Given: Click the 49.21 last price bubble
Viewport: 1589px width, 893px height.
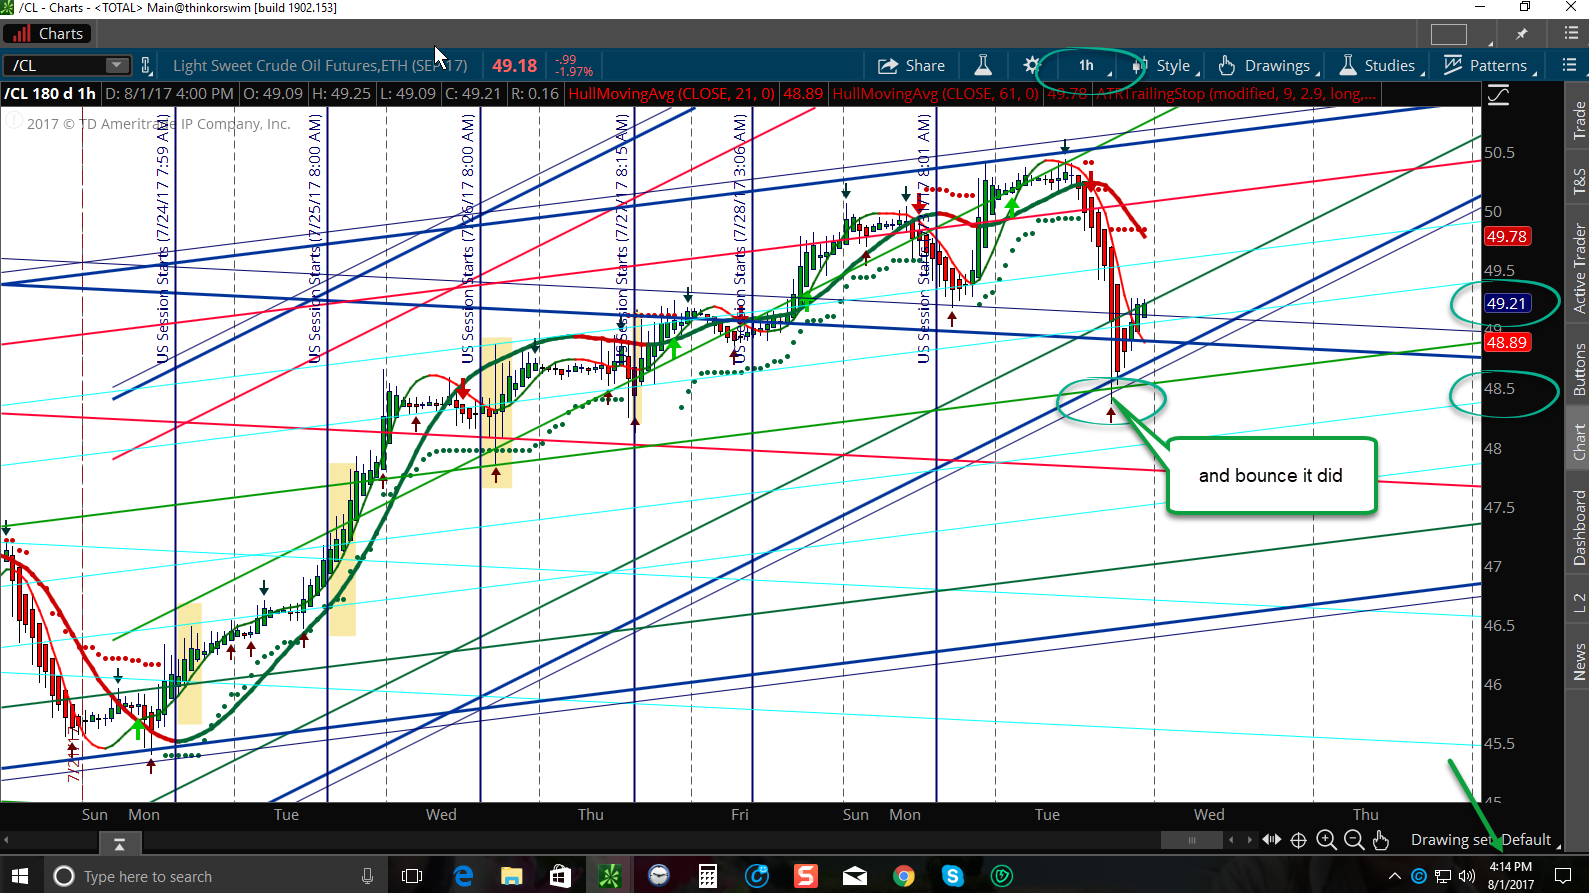Looking at the screenshot, I should (x=1507, y=303).
